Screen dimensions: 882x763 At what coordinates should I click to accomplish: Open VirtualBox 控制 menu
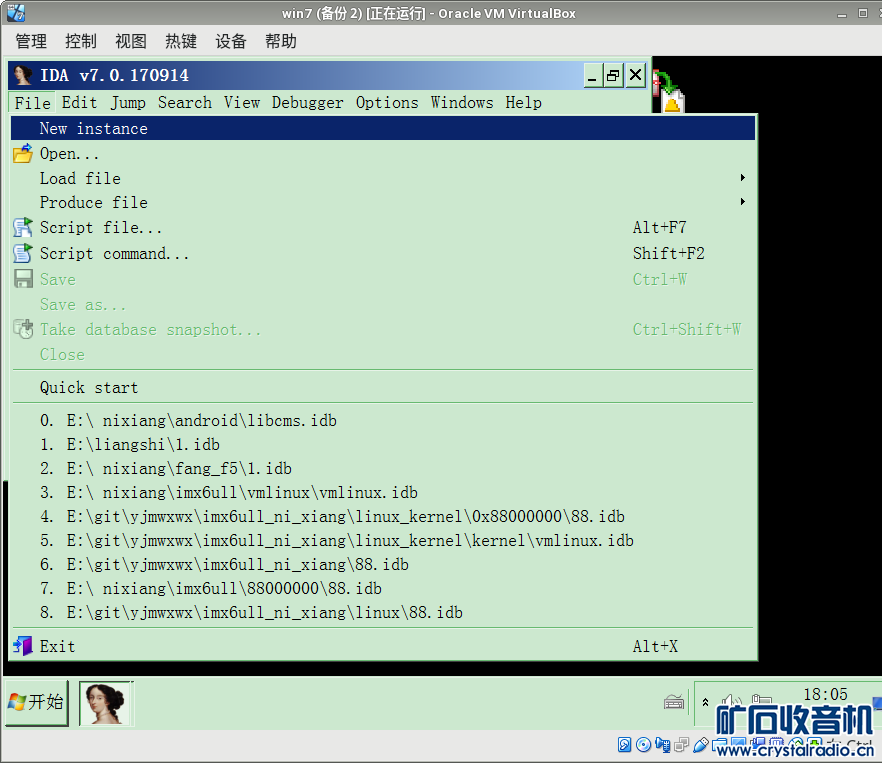click(81, 41)
